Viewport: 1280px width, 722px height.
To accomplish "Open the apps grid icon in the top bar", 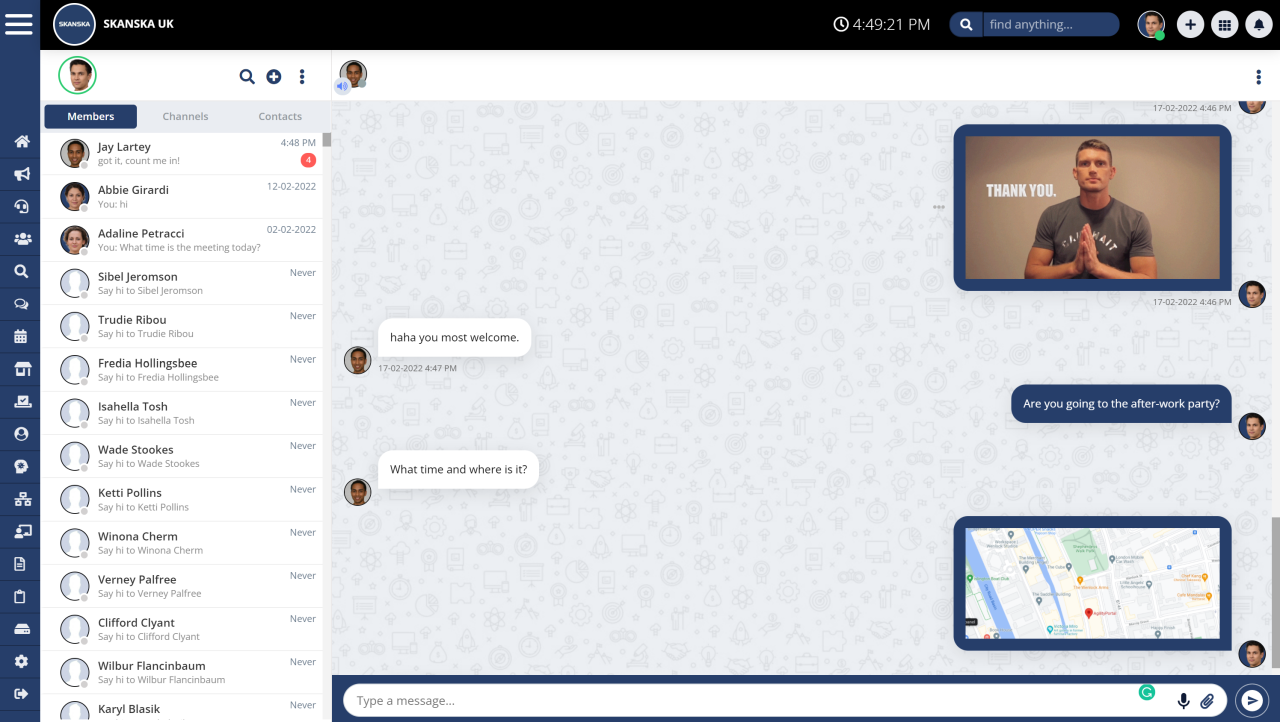I will (x=1224, y=23).
